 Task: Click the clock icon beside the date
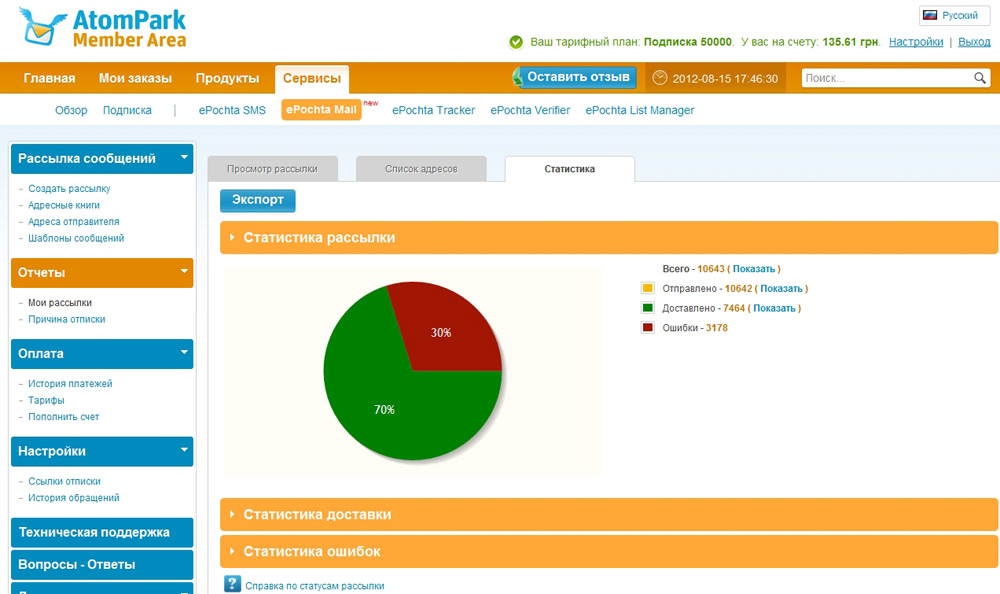(661, 78)
